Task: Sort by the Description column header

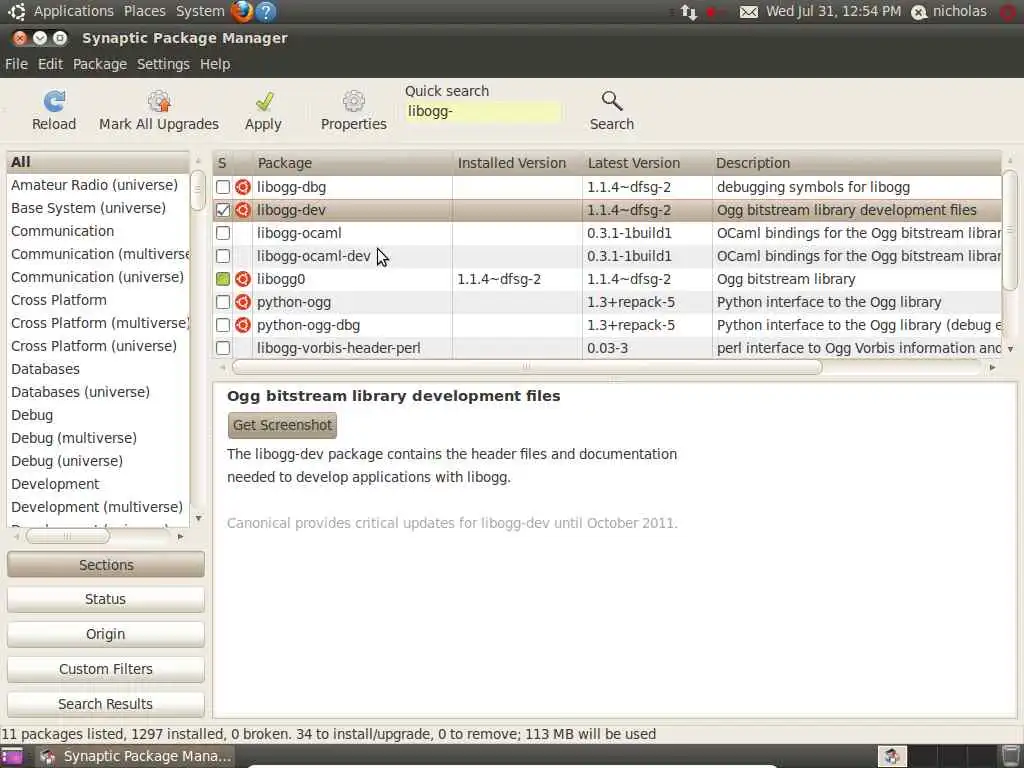Action: 856,163
